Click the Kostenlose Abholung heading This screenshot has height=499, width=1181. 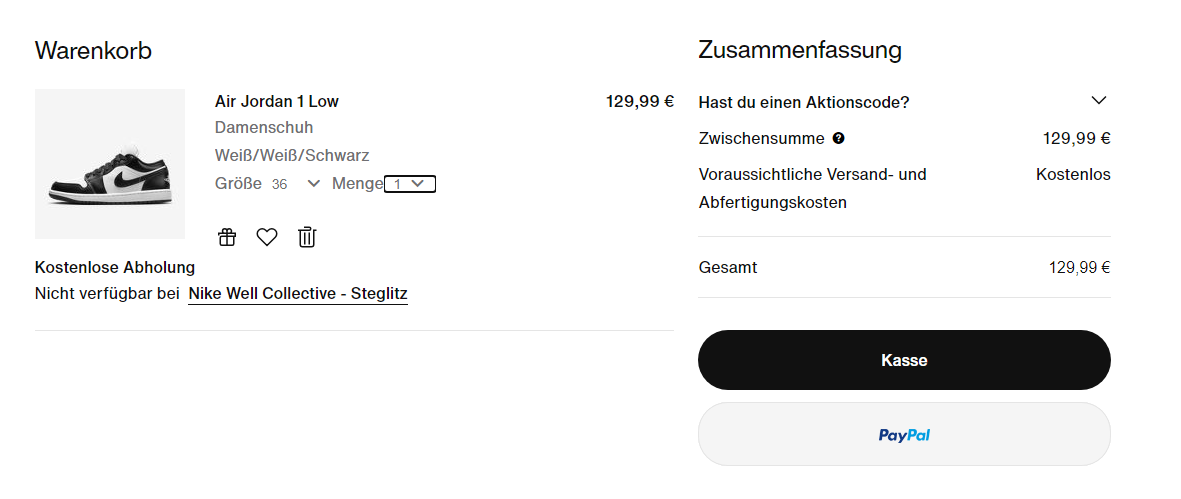[114, 267]
